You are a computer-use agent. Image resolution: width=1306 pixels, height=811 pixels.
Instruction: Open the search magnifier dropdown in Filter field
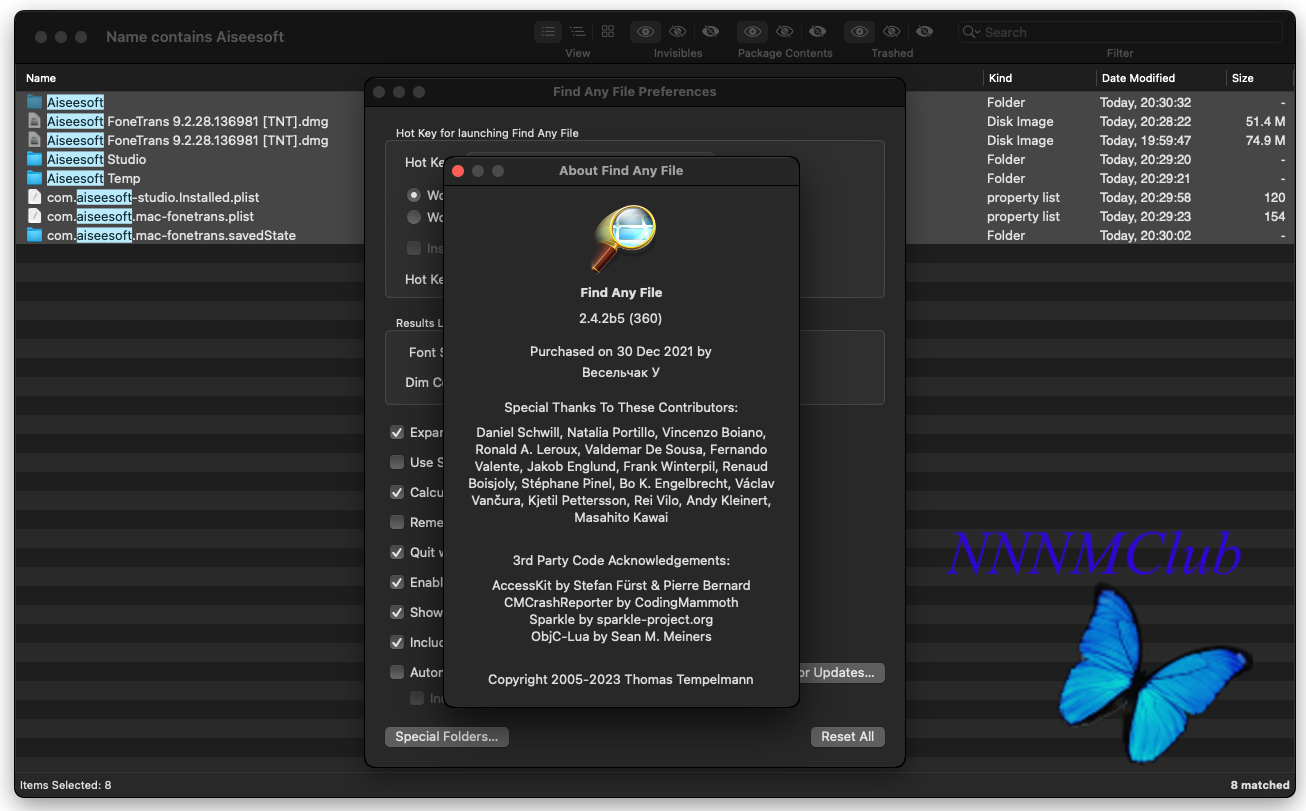click(x=971, y=32)
